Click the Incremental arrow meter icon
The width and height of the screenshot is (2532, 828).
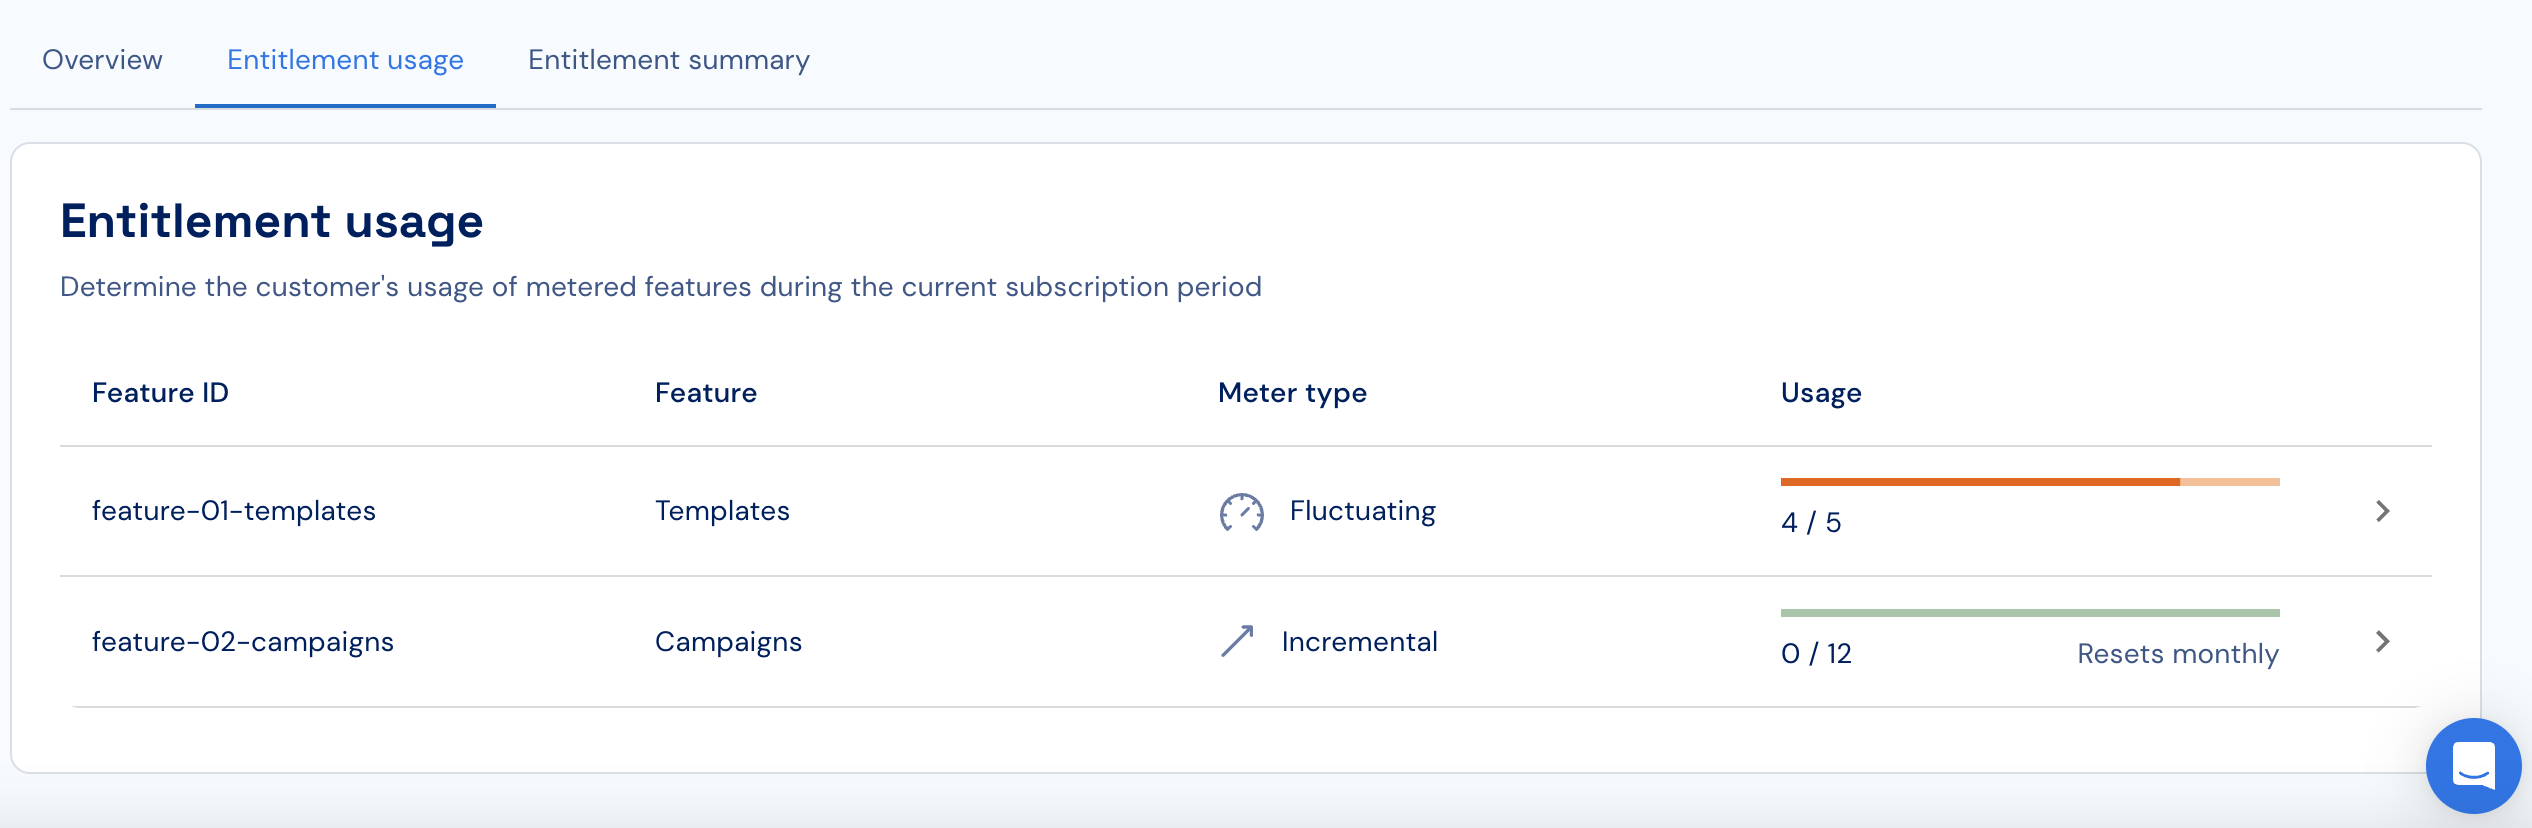click(1237, 641)
